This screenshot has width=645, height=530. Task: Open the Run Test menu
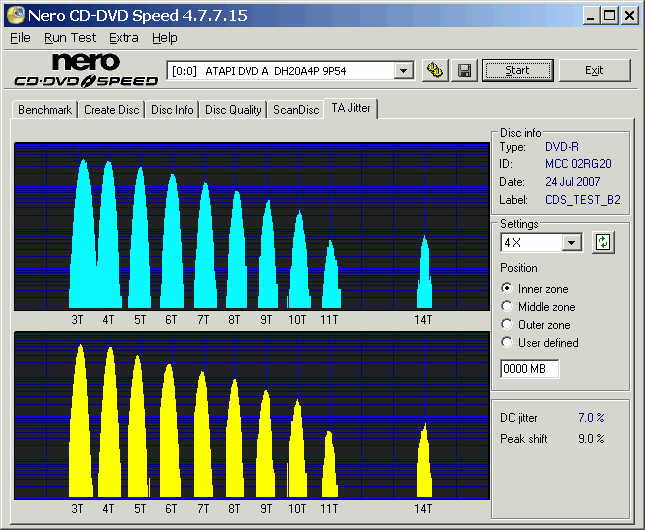pos(69,38)
